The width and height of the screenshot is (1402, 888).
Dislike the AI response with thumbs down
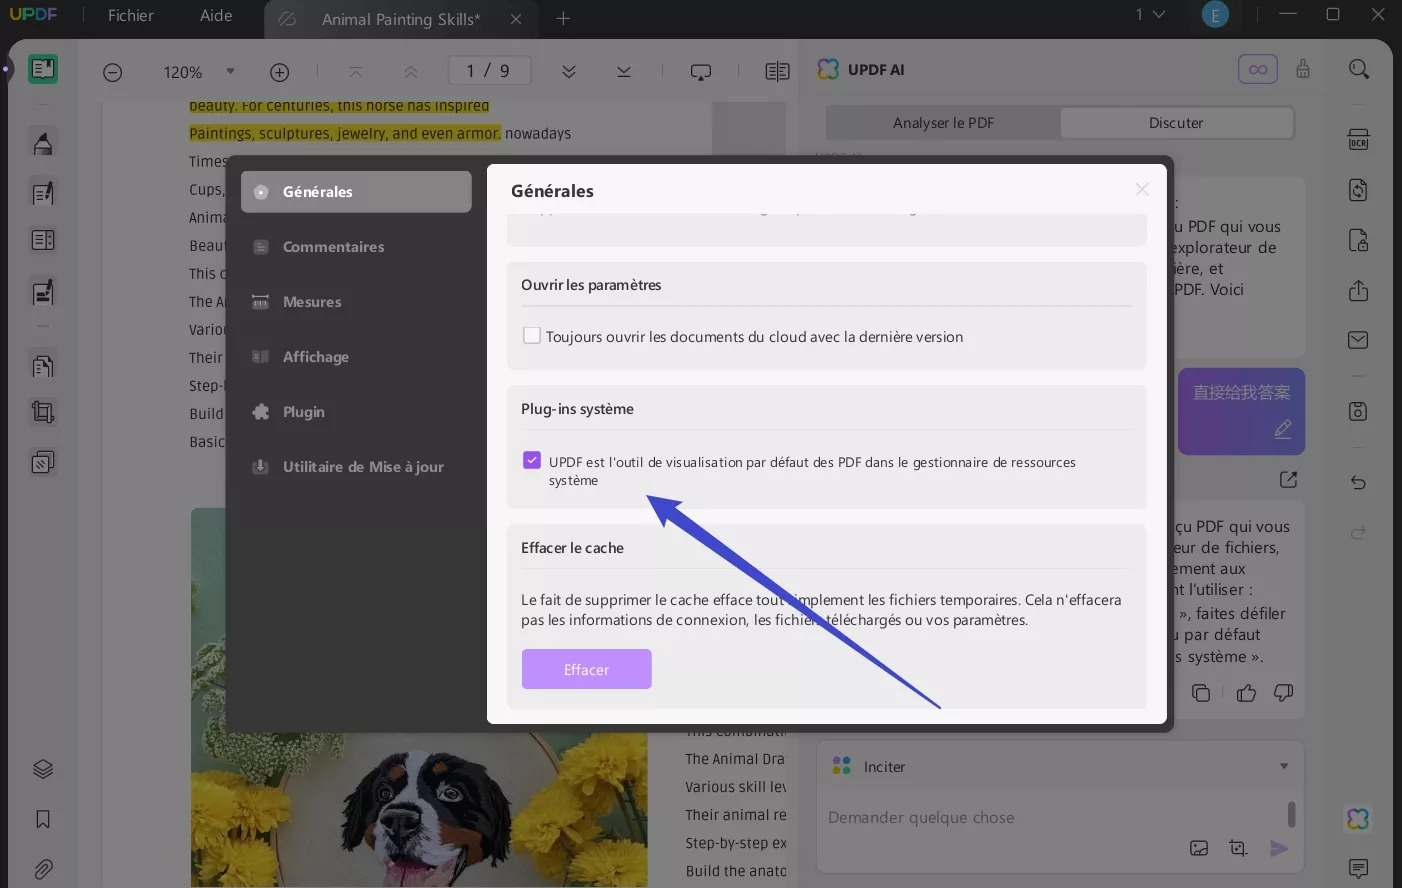[1284, 693]
